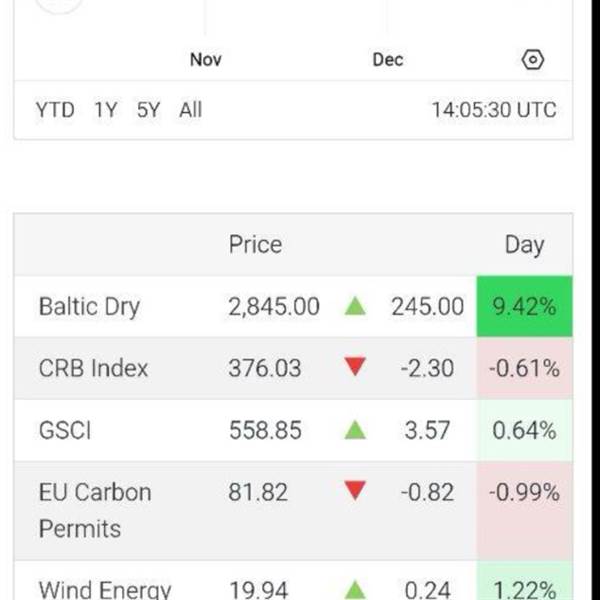Select the 5Y time range
Screen dimensions: 600x600
pos(148,110)
